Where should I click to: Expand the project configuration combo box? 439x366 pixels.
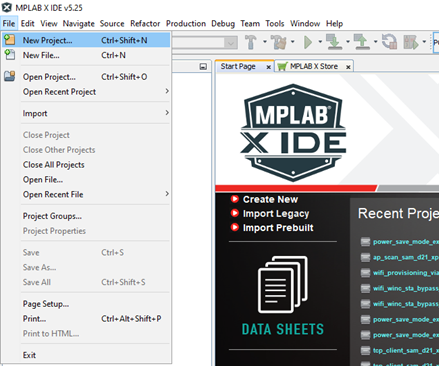pyautogui.click(x=230, y=43)
